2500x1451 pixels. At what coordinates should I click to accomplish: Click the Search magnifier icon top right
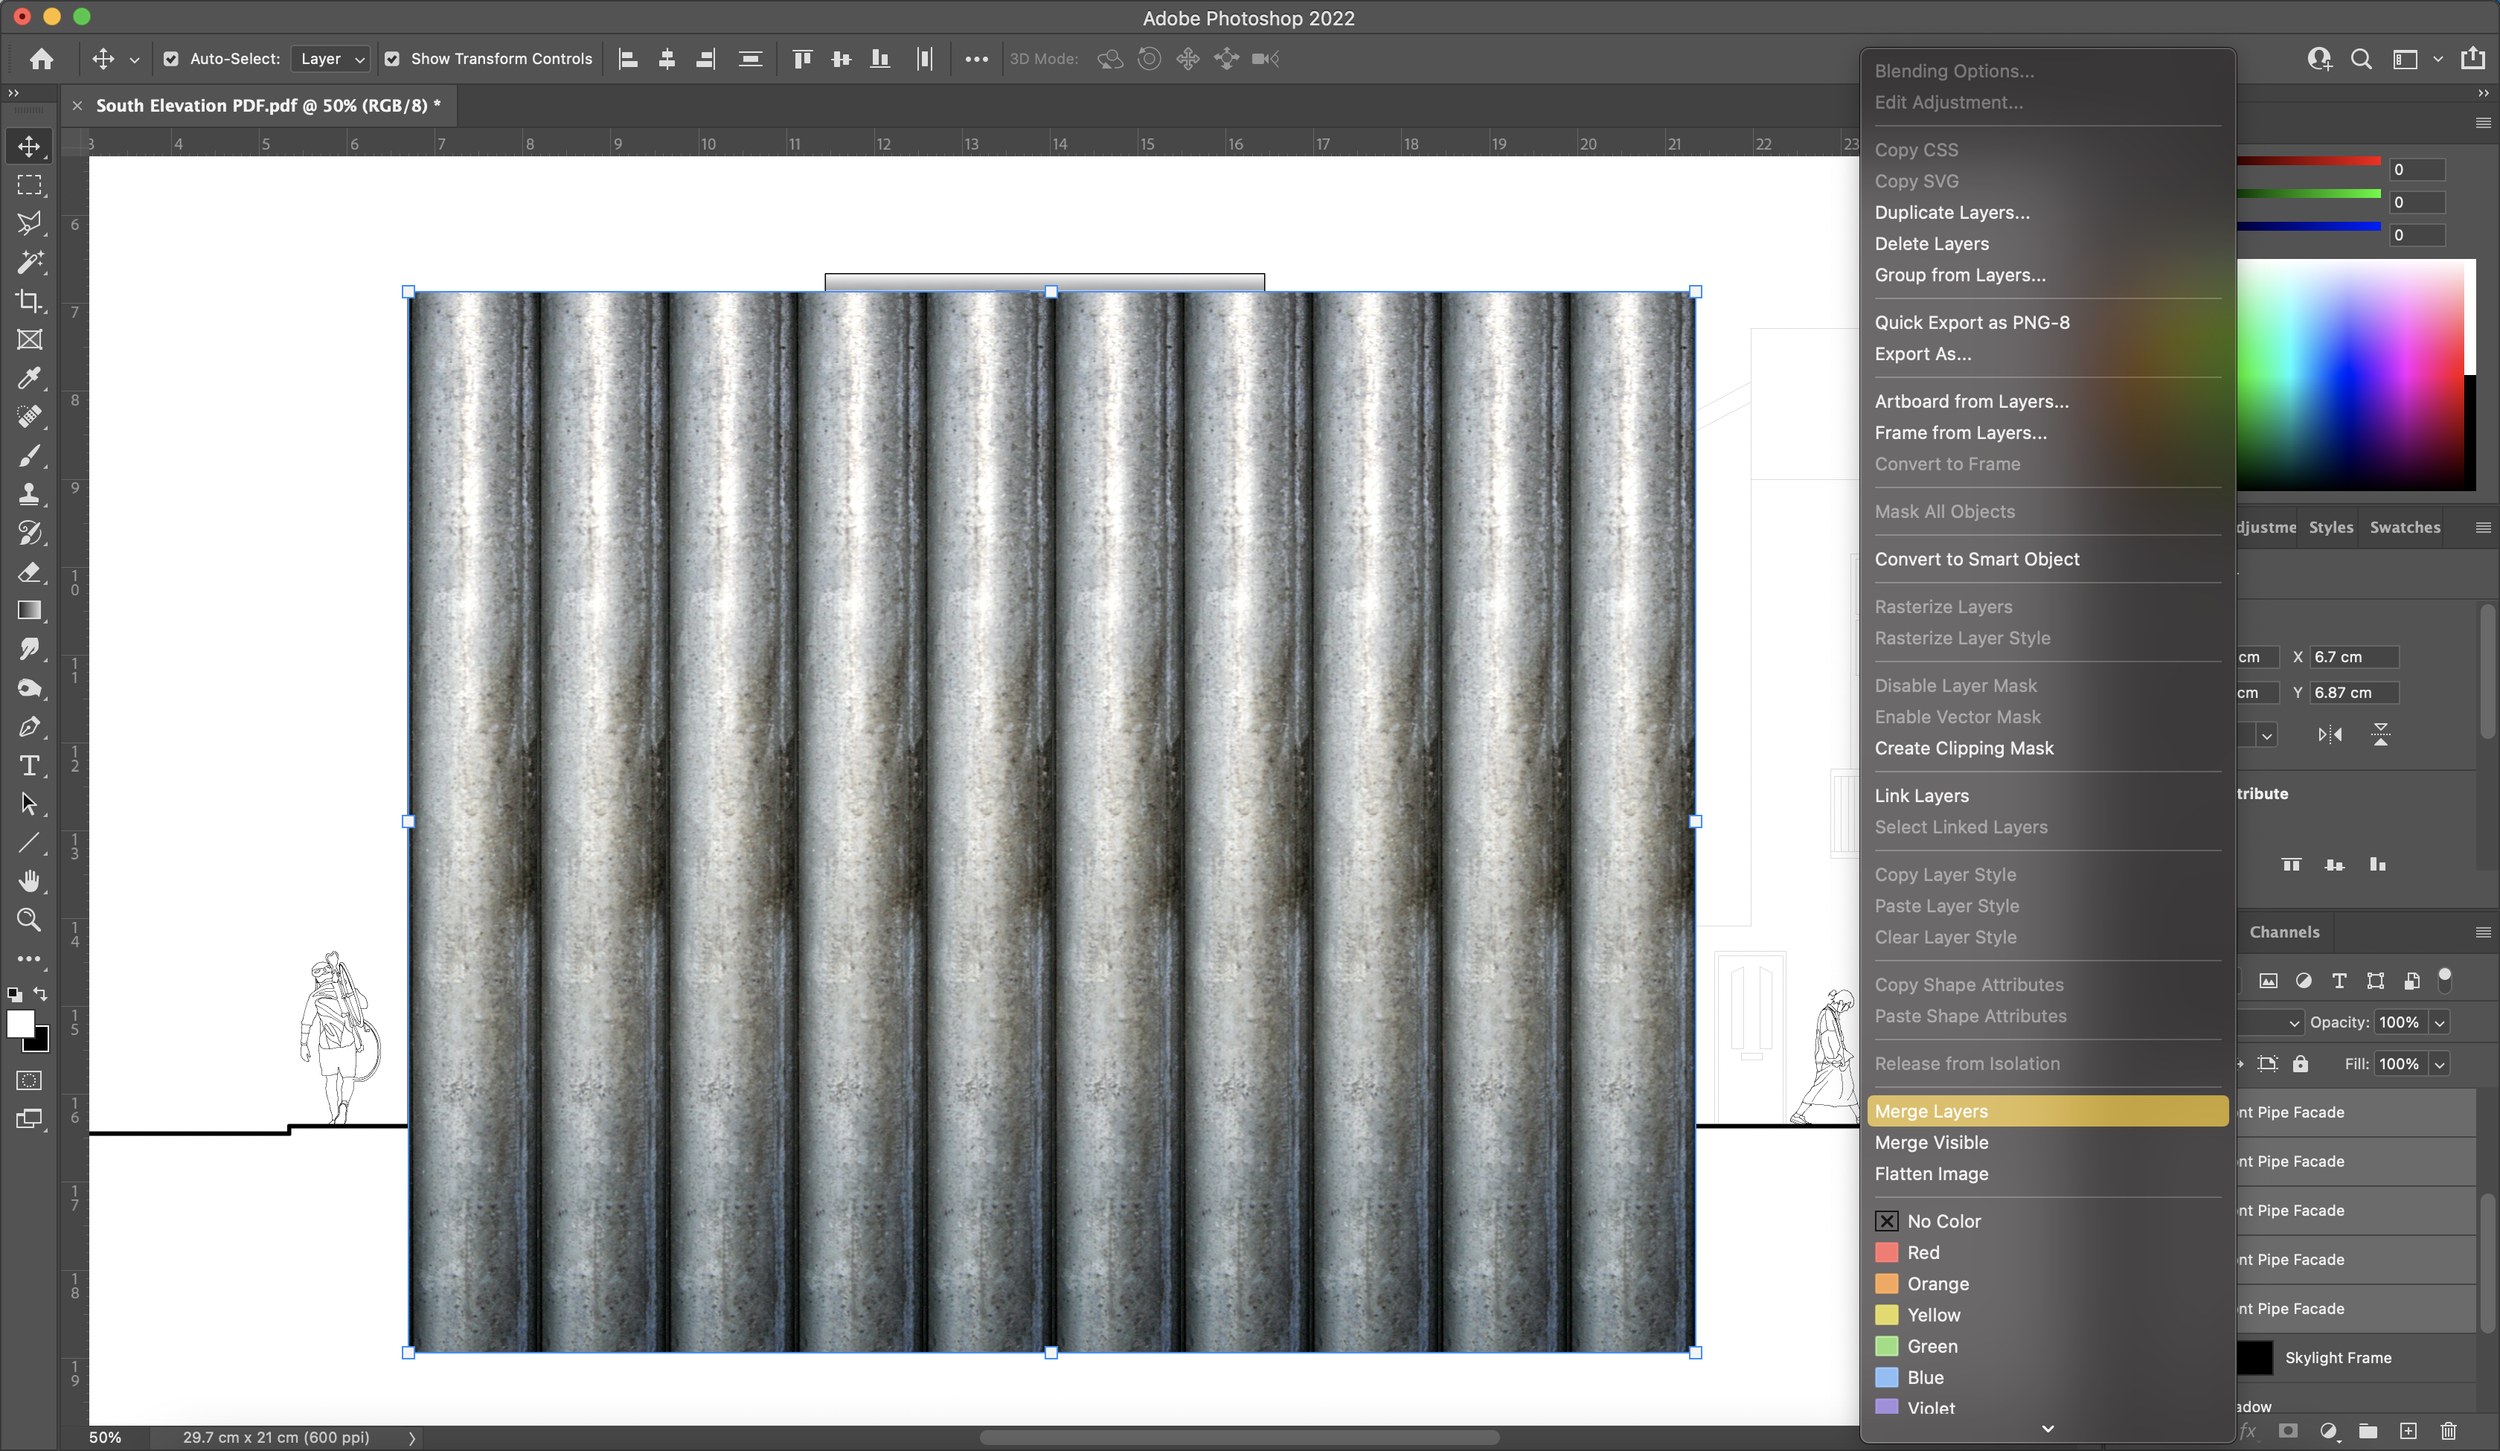coord(2361,59)
